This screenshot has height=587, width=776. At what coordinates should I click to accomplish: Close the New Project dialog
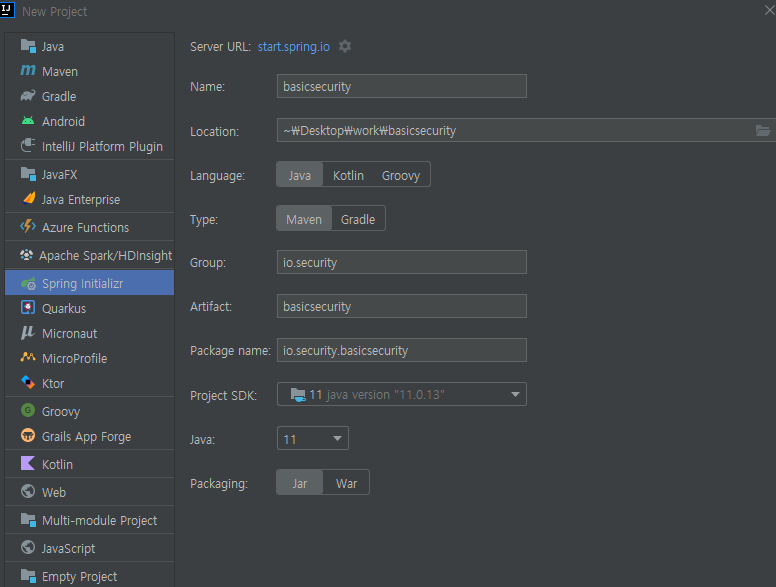[x=770, y=10]
